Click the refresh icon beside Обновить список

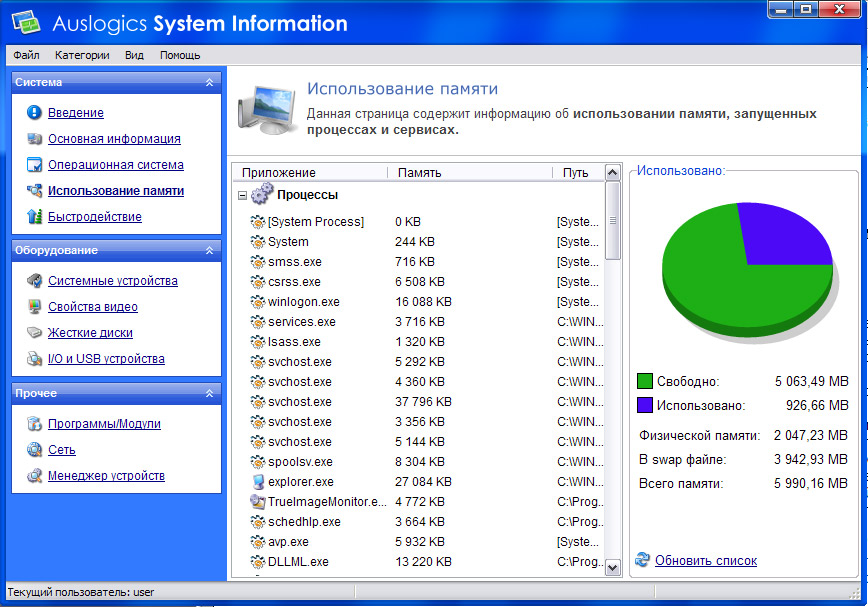tap(642, 559)
